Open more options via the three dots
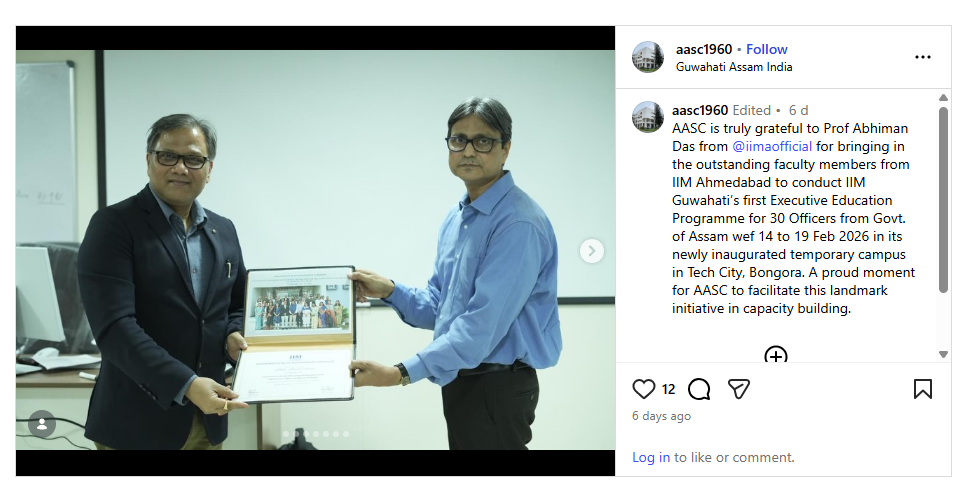Viewport: 970px width, 495px height. (x=922, y=57)
